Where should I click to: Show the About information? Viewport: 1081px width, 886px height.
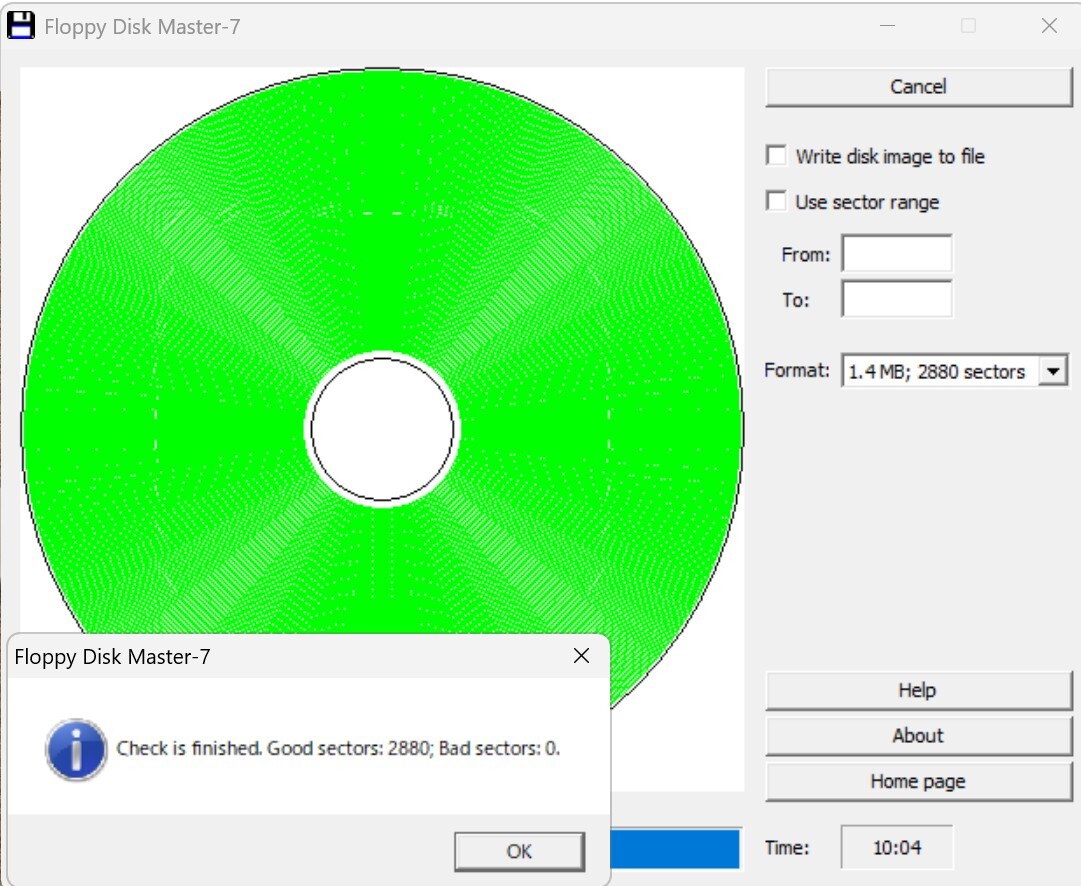click(917, 736)
